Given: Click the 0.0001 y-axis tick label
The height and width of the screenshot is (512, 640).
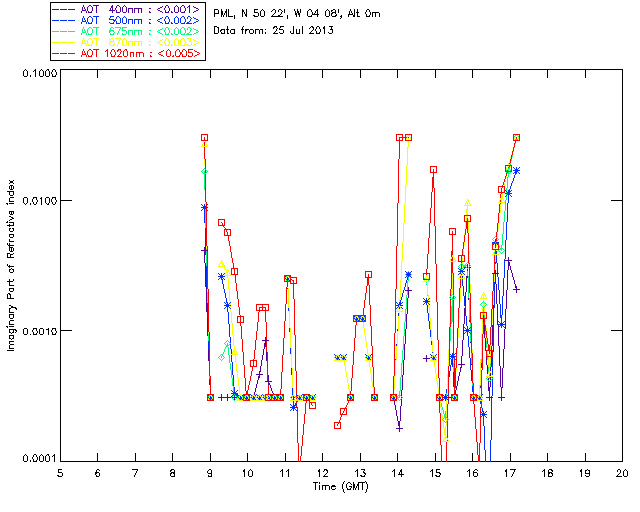Looking at the screenshot, I should (39, 458).
